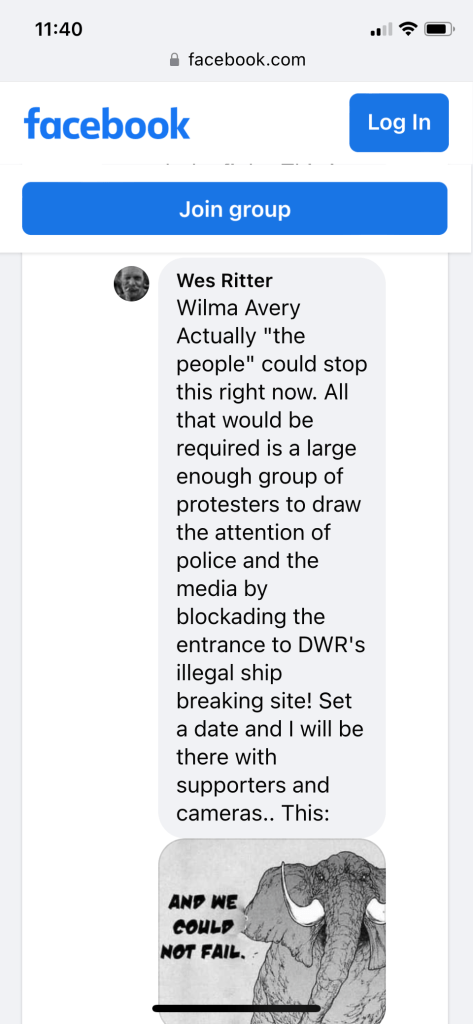
Task: Tap the cellular signal bars icon
Action: pyautogui.click(x=382, y=30)
